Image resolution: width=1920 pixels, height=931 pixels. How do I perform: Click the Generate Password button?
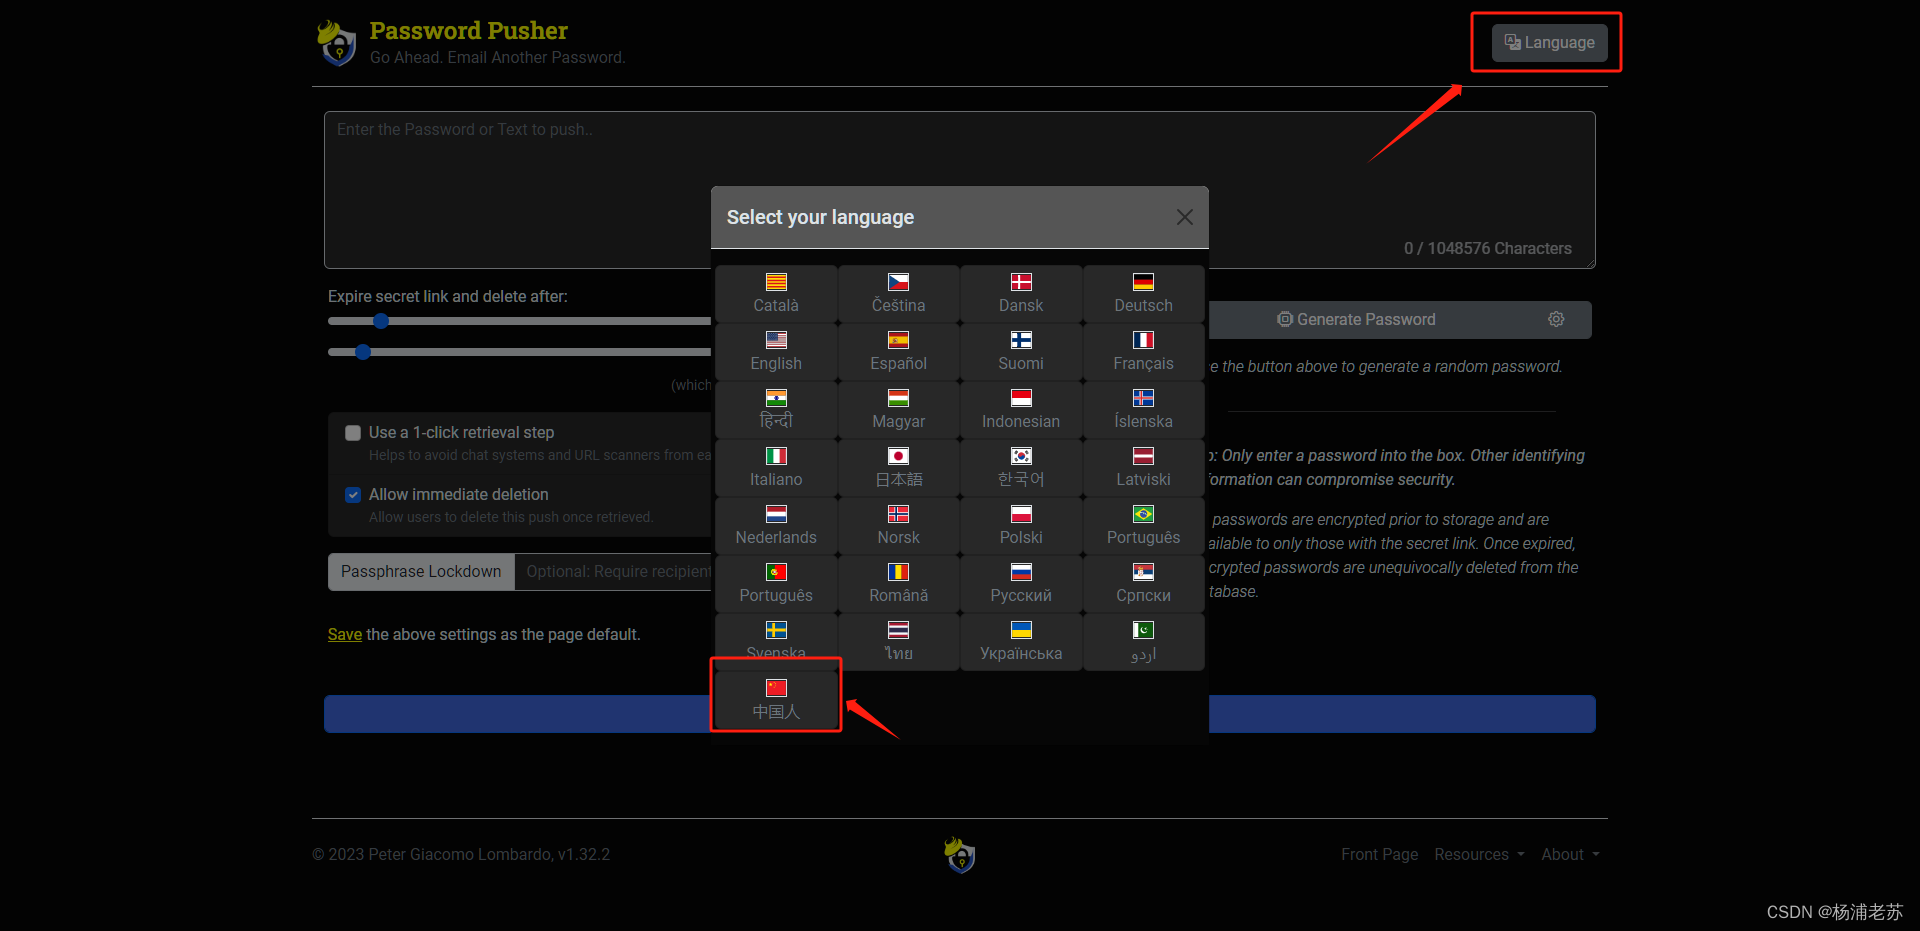pyautogui.click(x=1357, y=320)
